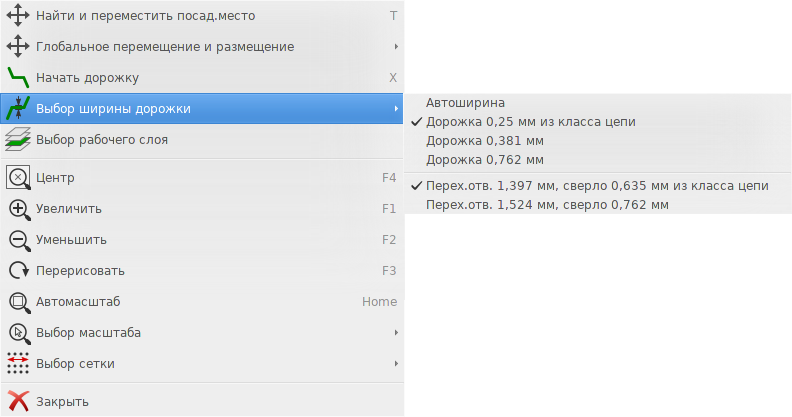Click the 'Автомасштаб' zoom-fit icon

point(19,302)
